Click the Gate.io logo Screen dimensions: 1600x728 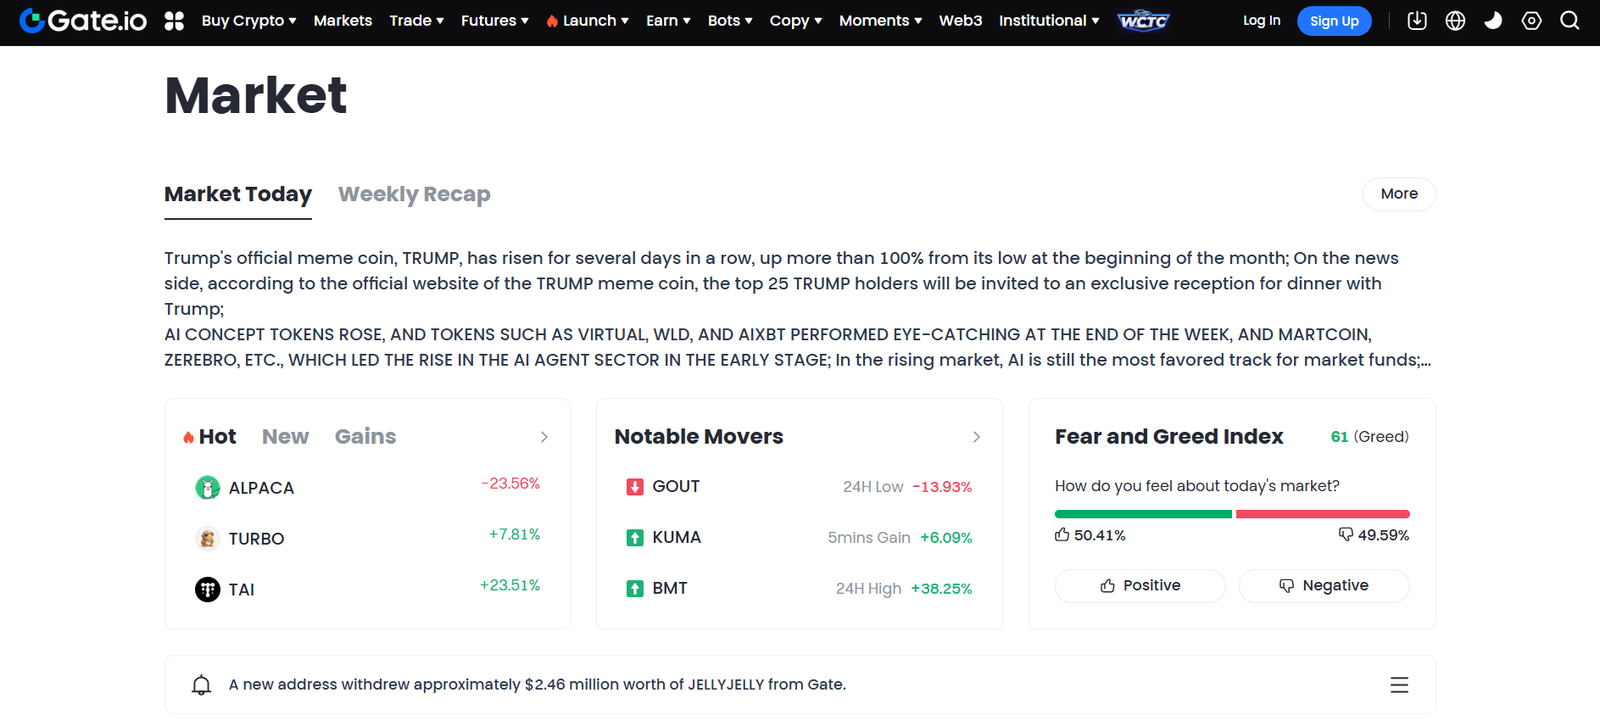(83, 20)
